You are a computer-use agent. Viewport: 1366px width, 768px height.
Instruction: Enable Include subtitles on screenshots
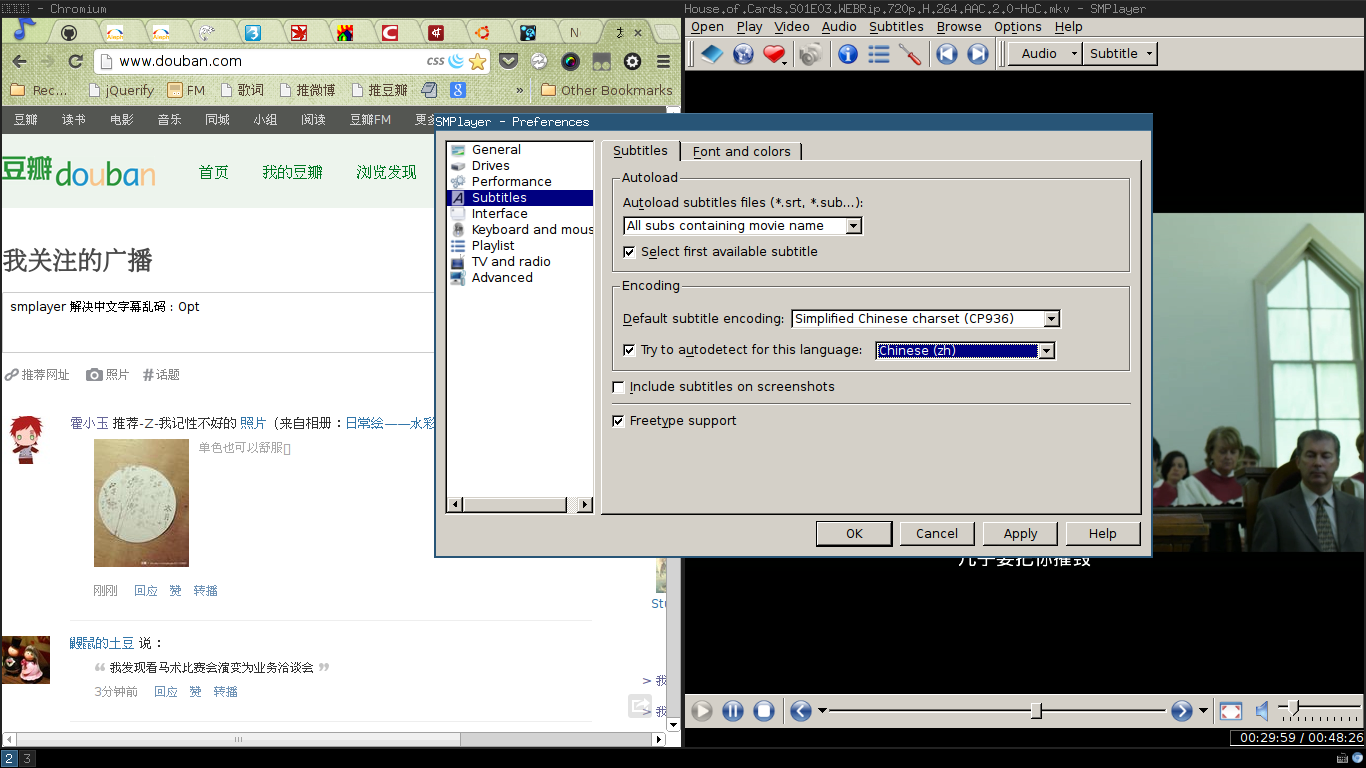pos(619,387)
